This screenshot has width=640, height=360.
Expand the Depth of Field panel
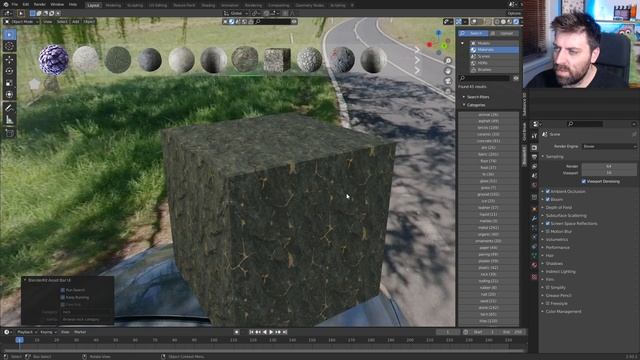point(558,207)
